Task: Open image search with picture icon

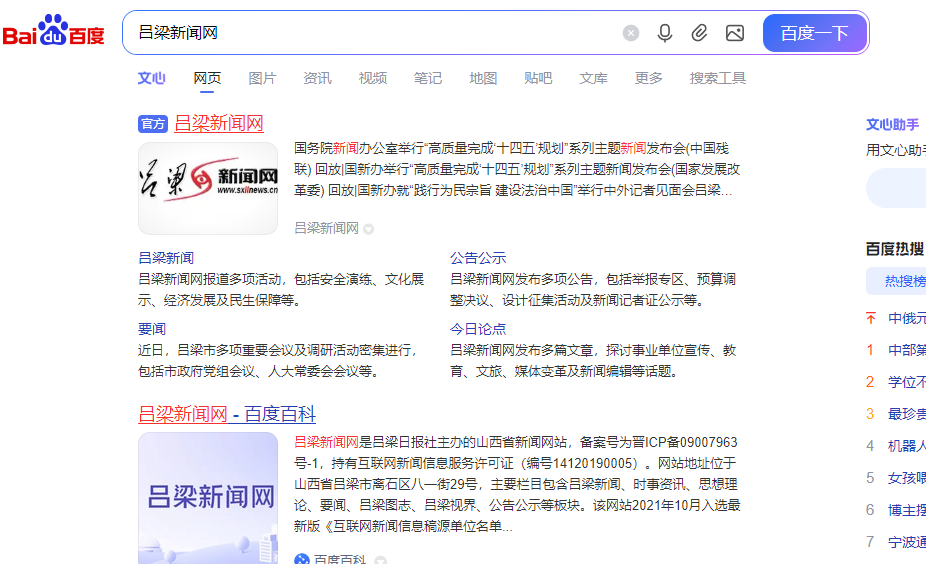Action: pyautogui.click(x=735, y=33)
